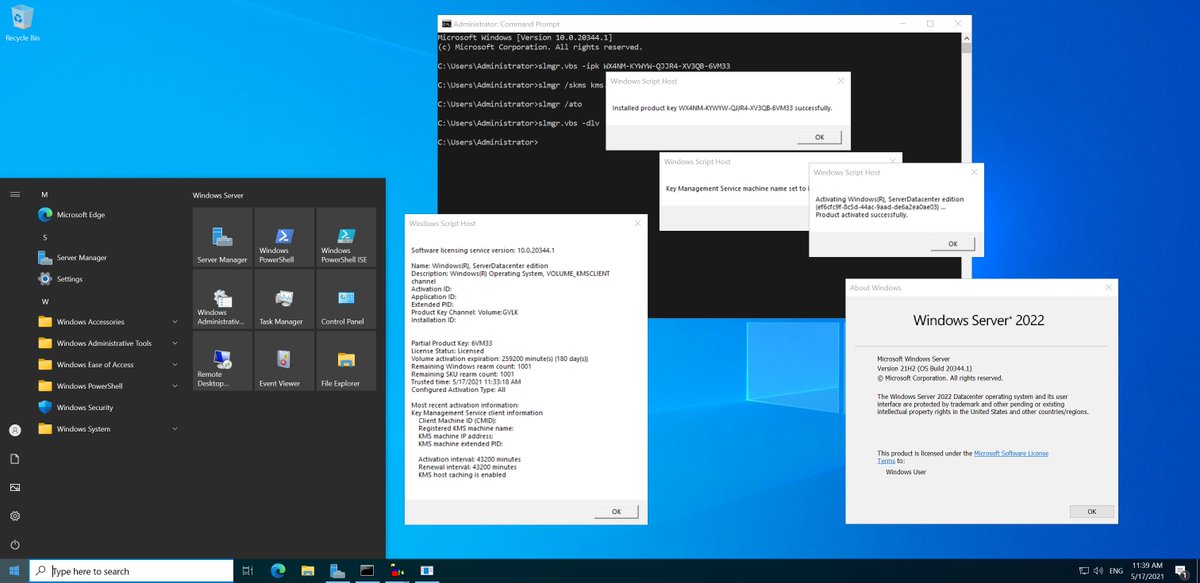The width and height of the screenshot is (1200, 583).
Task: Open network icon in system tray
Action: click(1082, 571)
